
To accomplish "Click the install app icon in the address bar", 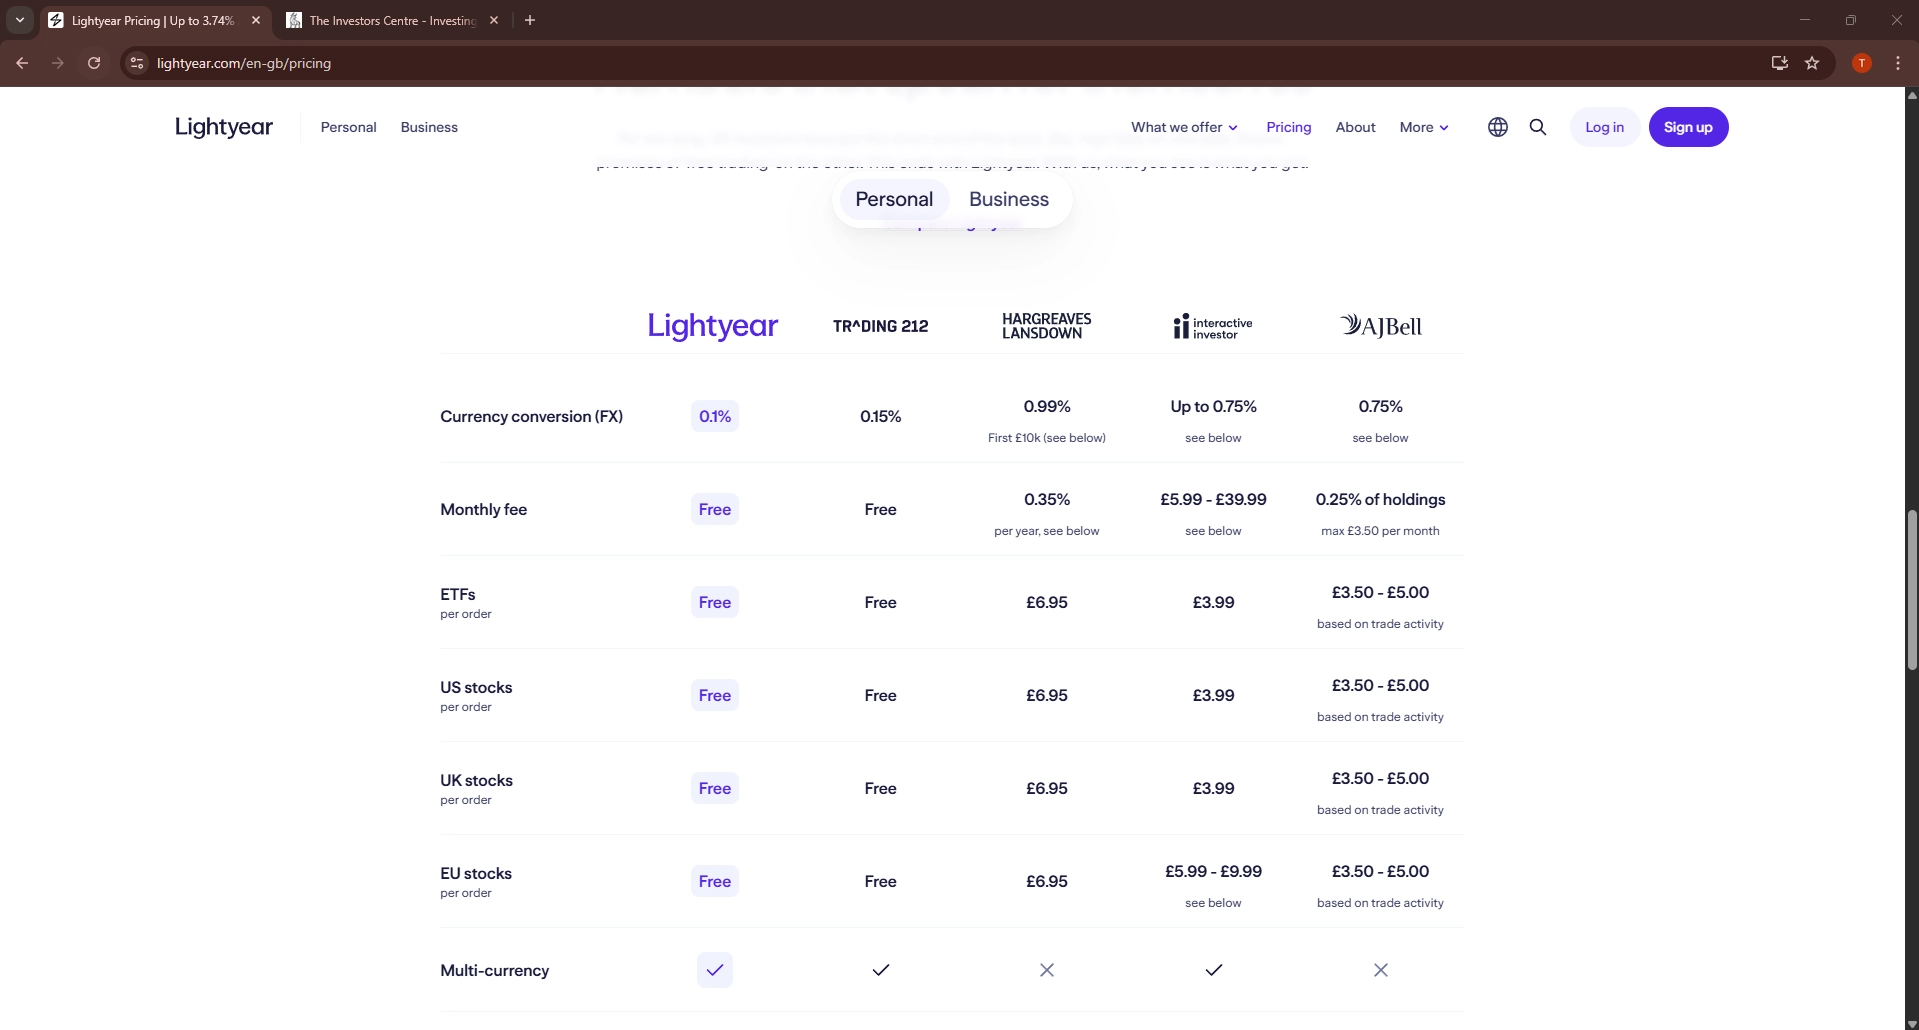I will click(x=1779, y=63).
